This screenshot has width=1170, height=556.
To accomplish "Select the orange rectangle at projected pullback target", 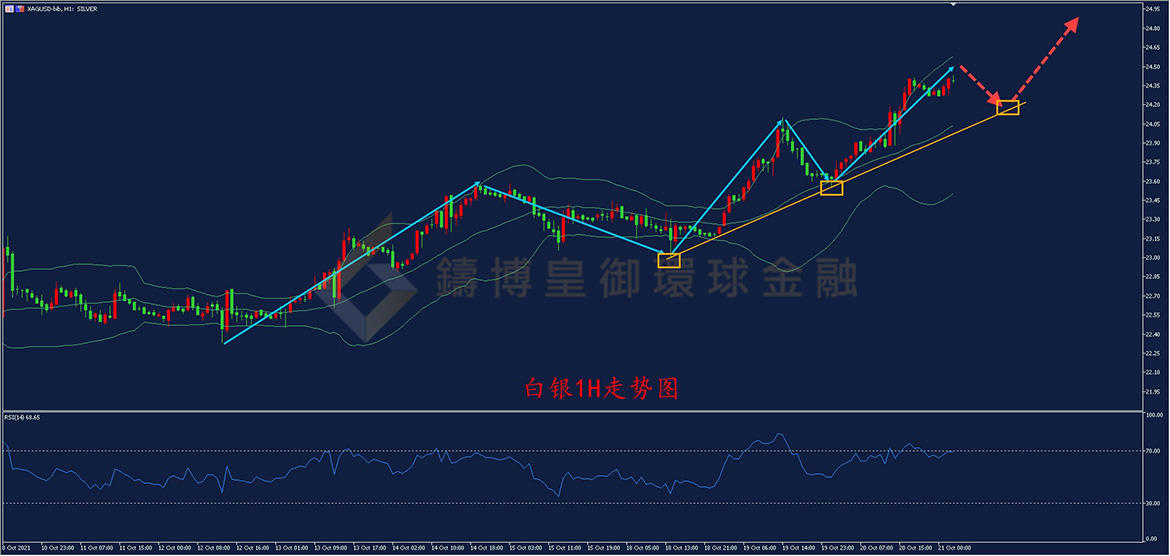I will [x=1008, y=107].
